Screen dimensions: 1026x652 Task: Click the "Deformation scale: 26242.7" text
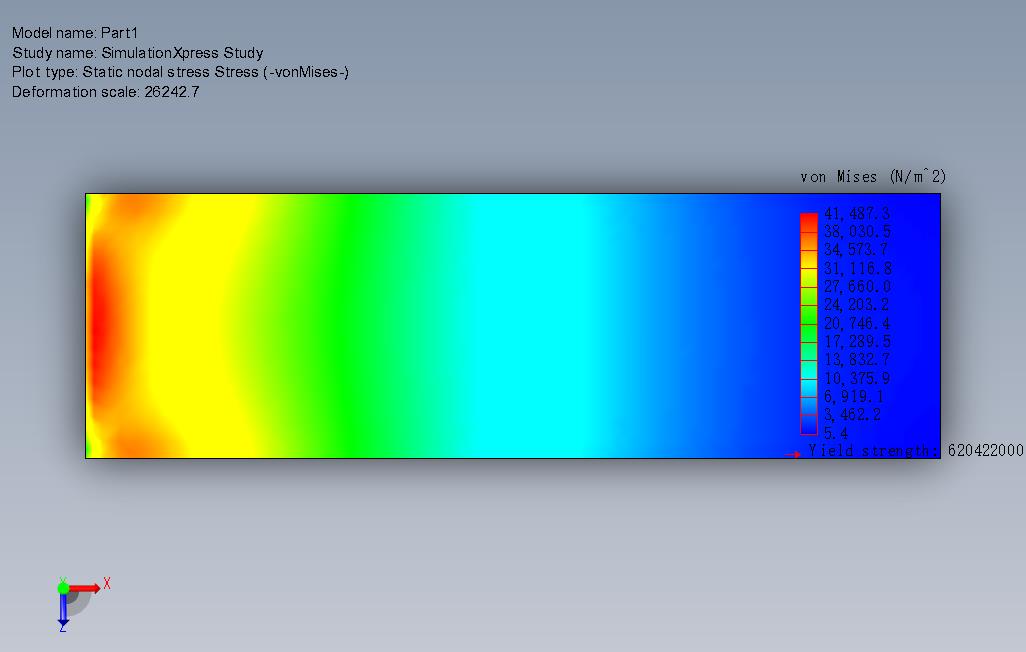pos(105,92)
